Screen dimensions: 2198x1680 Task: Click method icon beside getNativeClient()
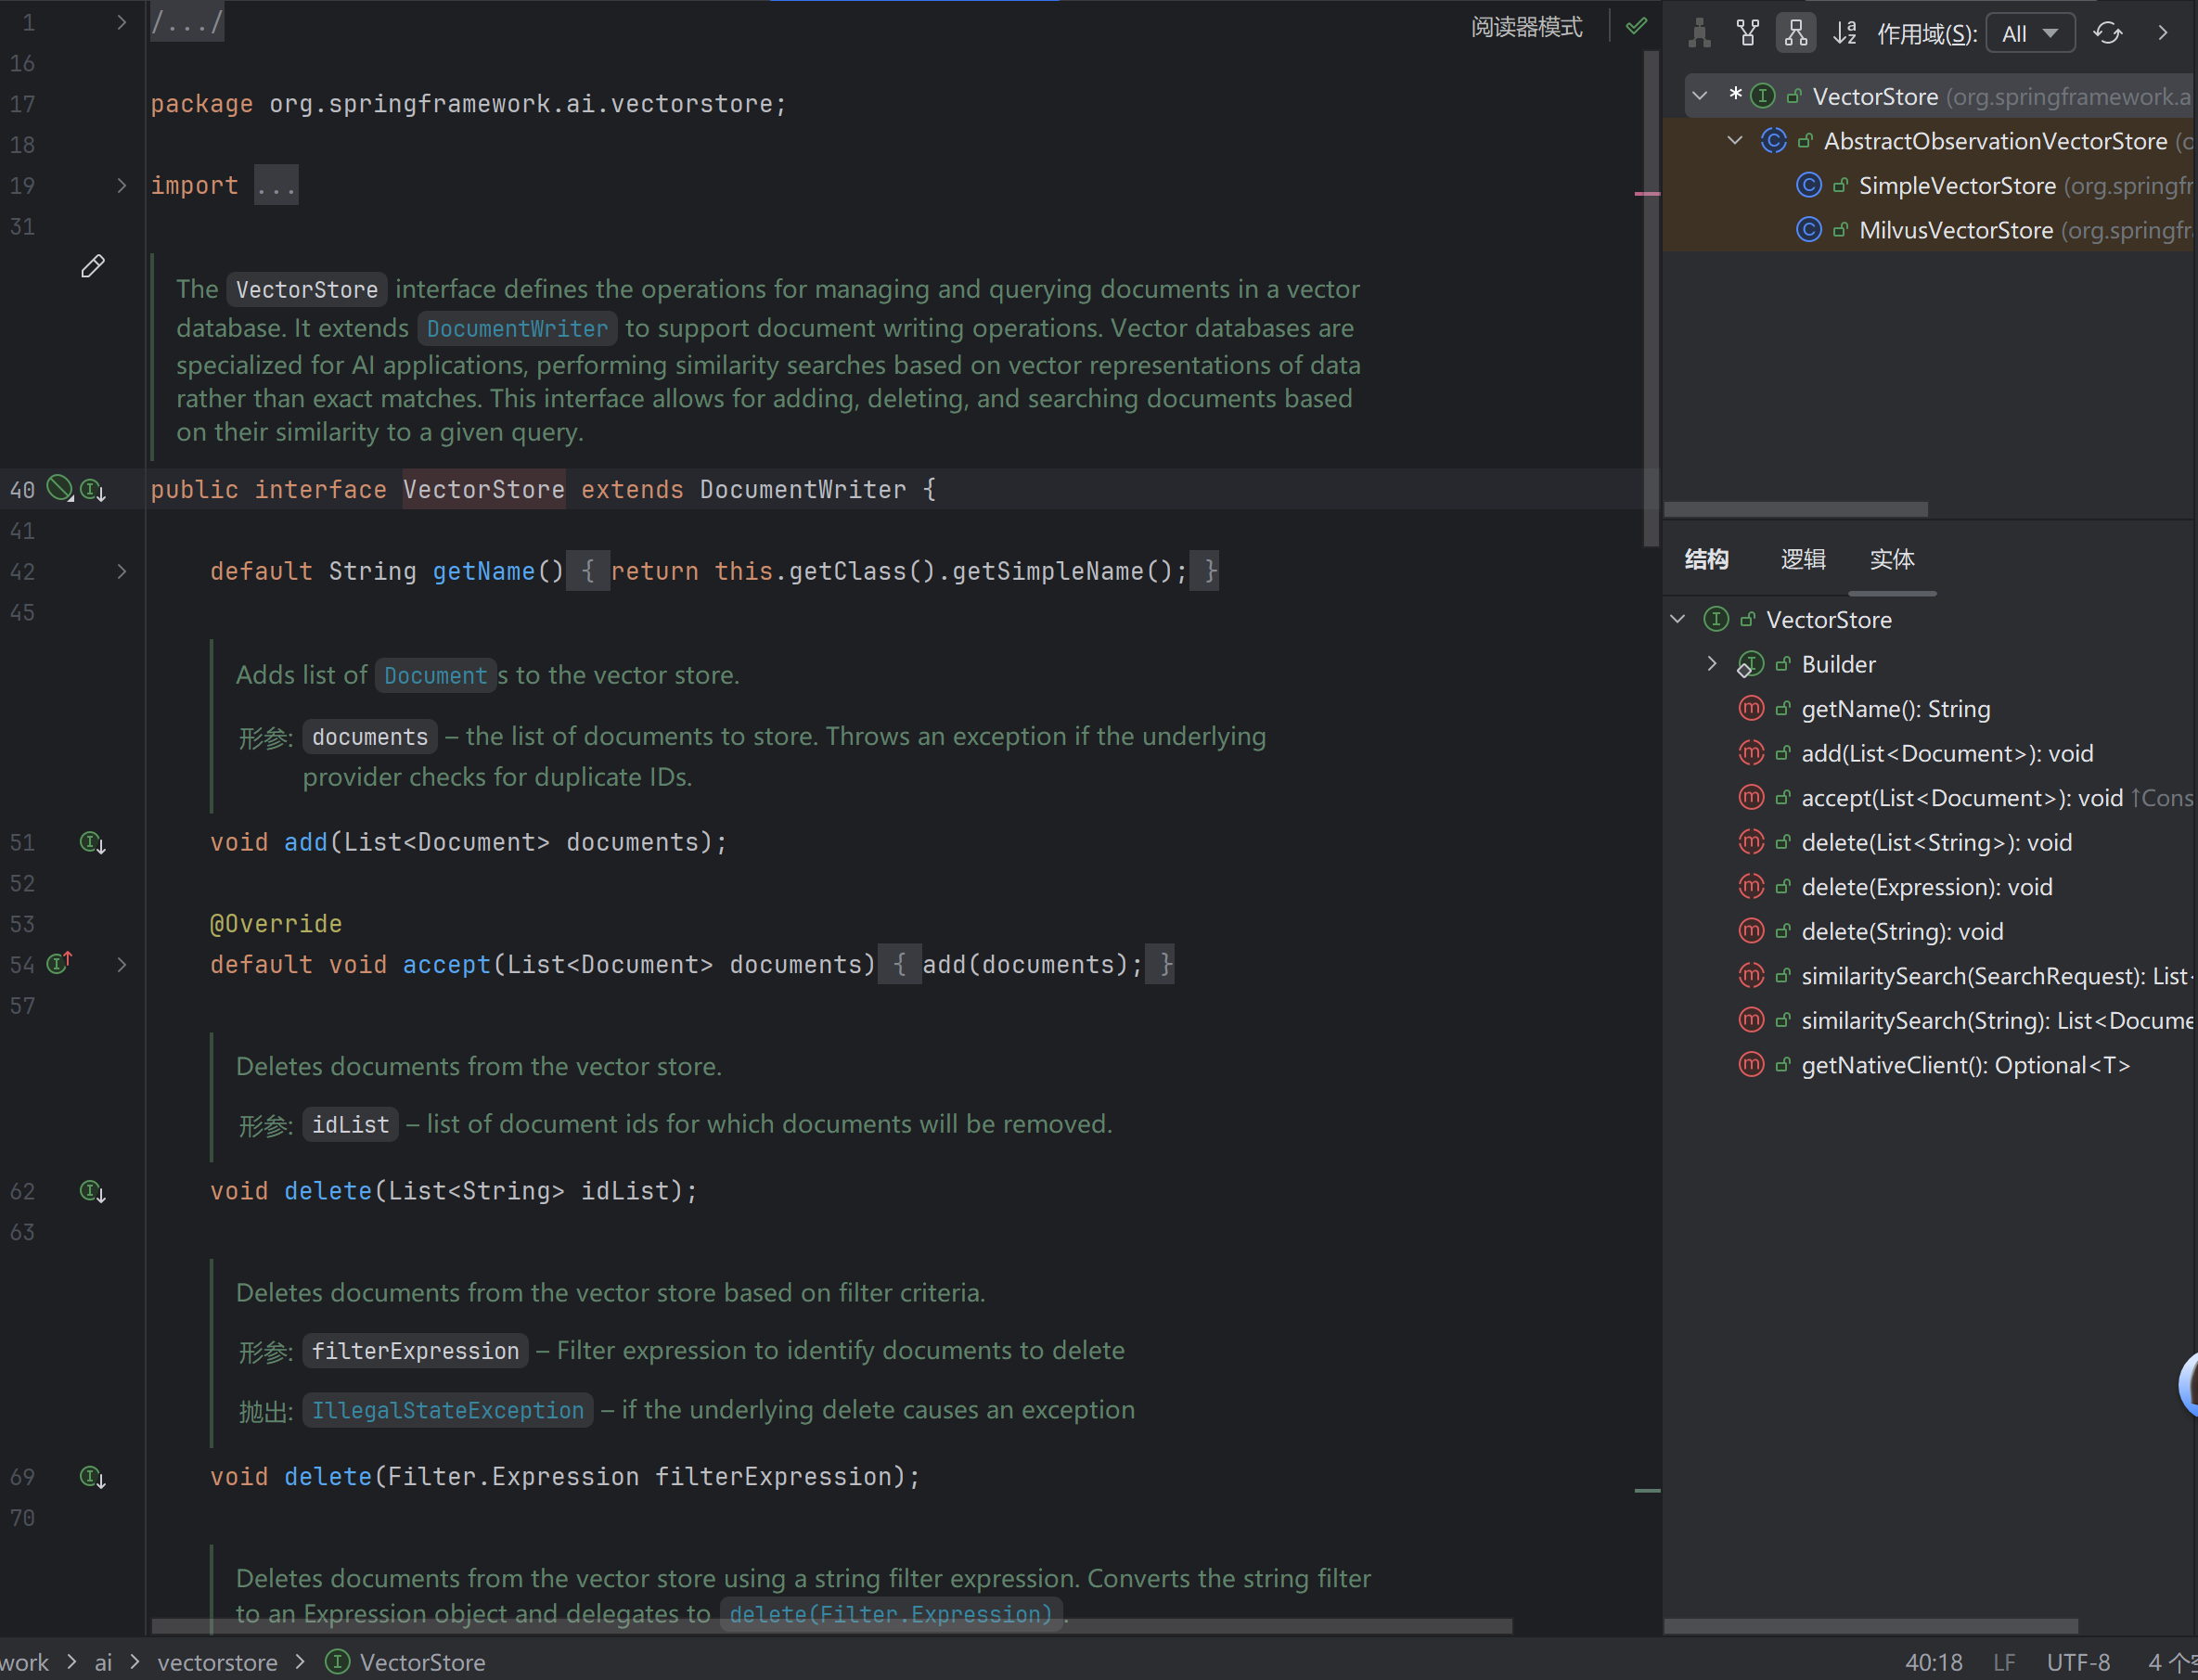click(1751, 1065)
